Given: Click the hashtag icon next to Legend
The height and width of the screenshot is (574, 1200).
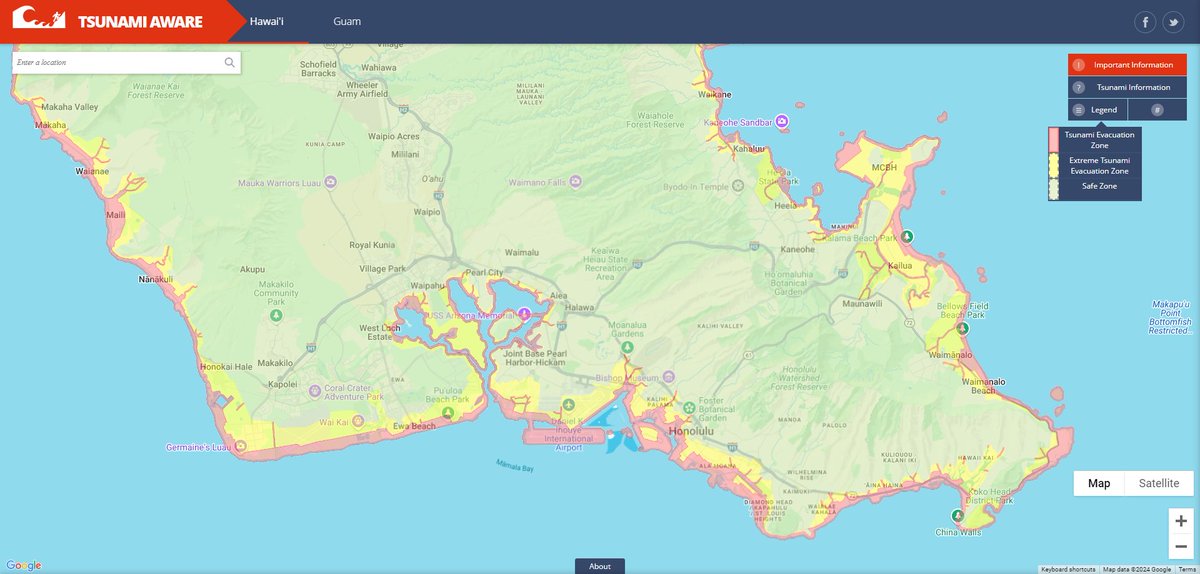Looking at the screenshot, I should click(1157, 110).
